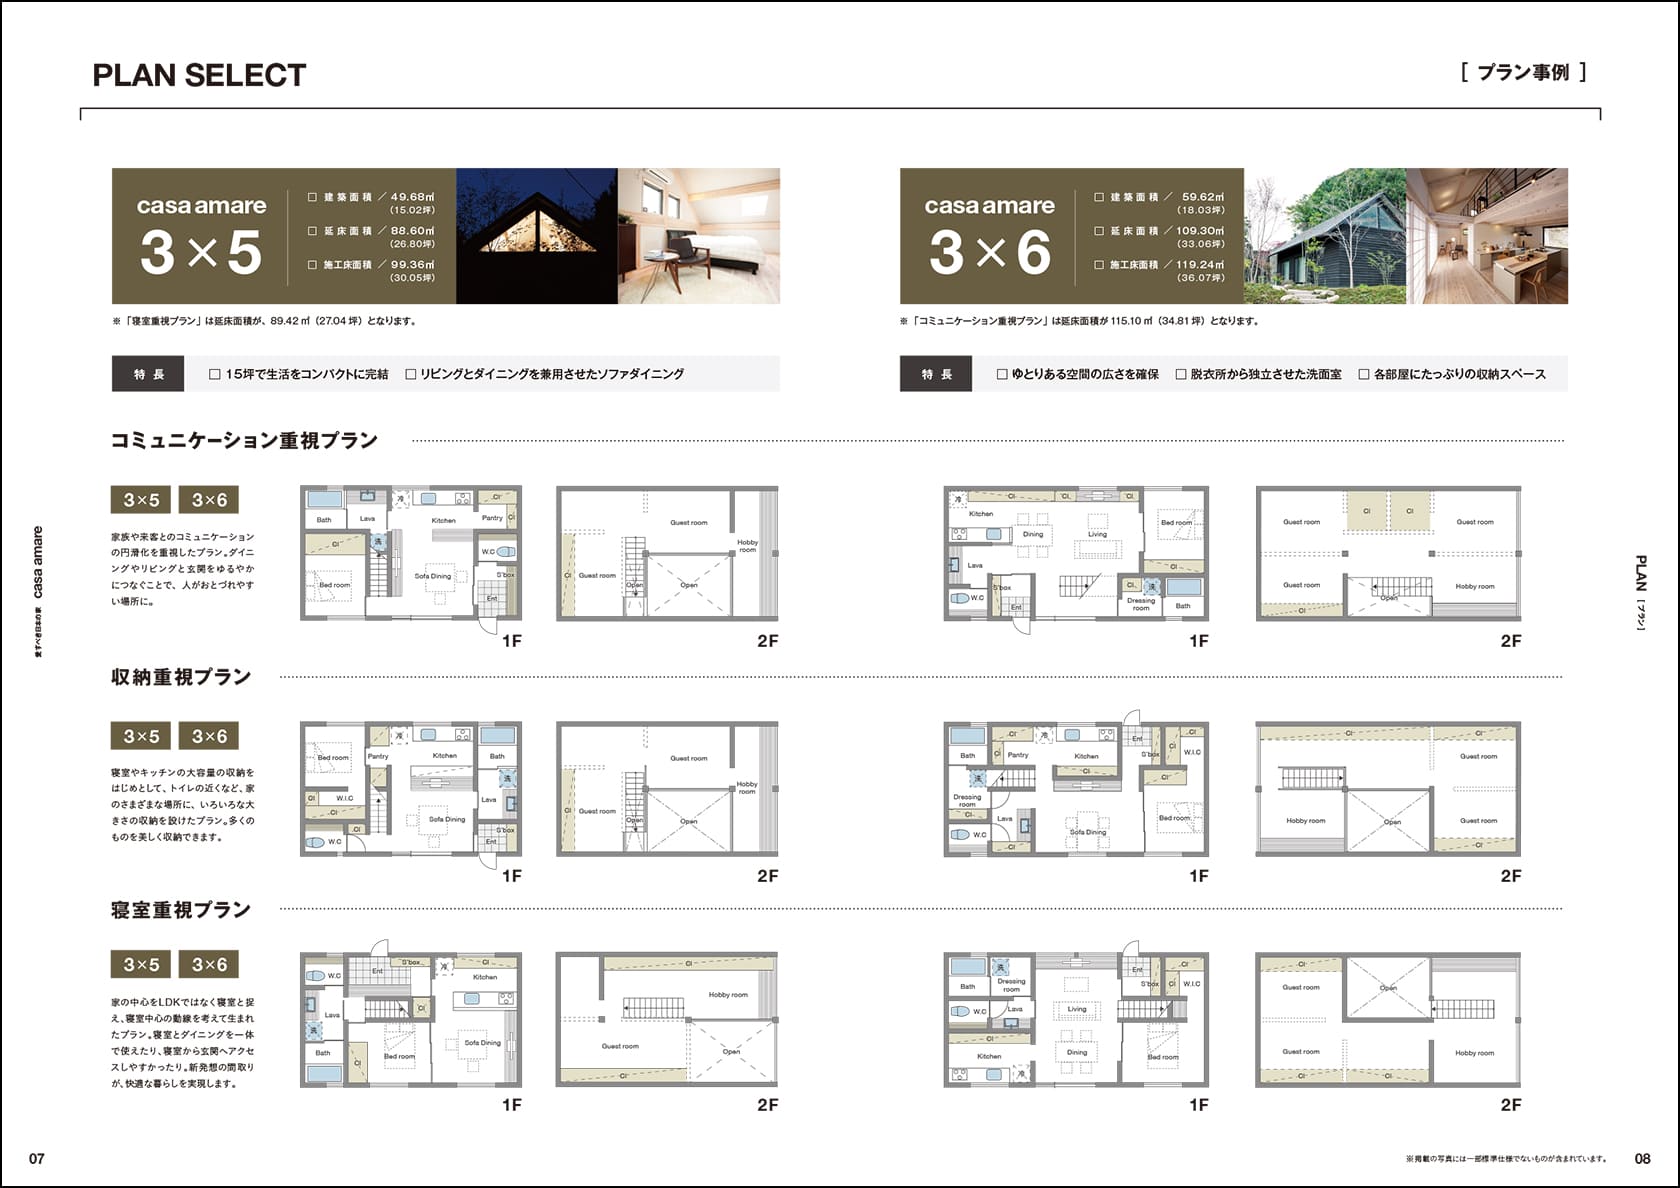Tick the 脱衣所から独立させた洗面室 checkbox

(1181, 374)
